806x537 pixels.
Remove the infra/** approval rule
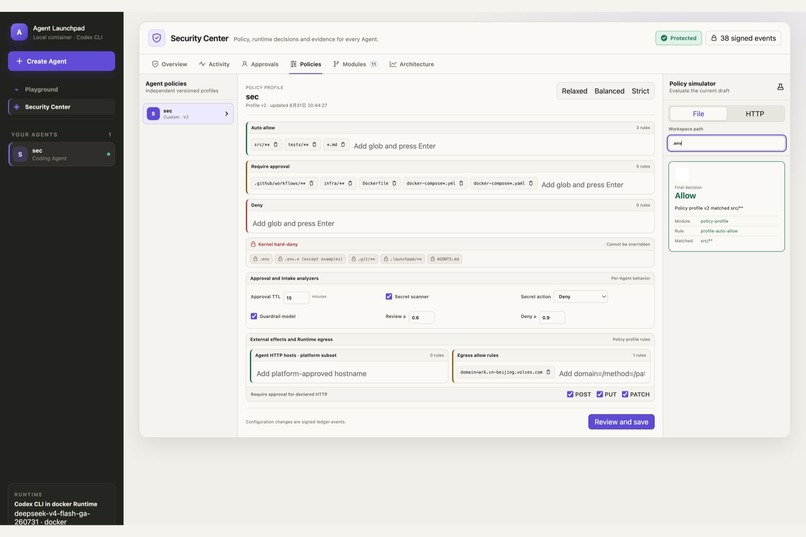350,183
